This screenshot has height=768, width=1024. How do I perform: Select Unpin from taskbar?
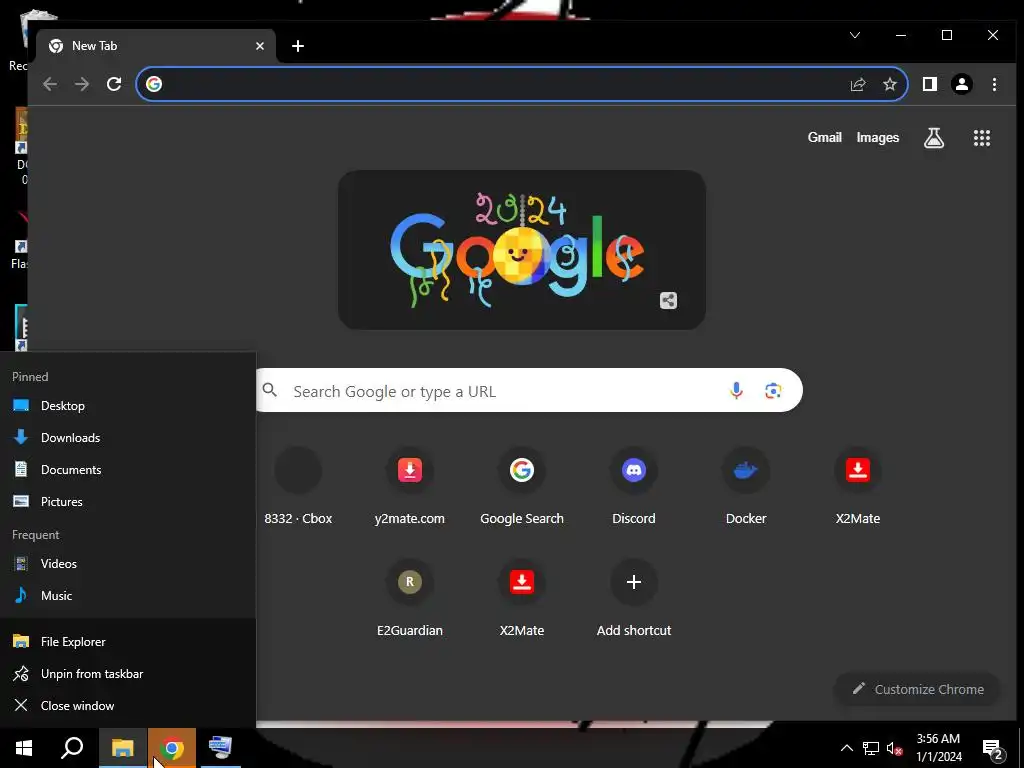pos(128,673)
